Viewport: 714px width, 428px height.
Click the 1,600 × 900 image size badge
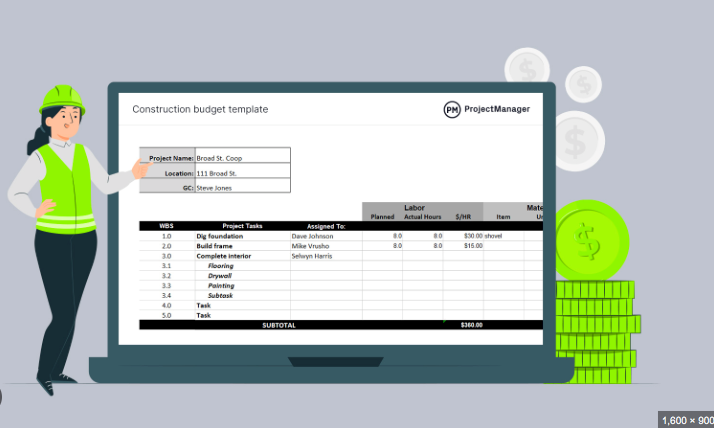[685, 419]
